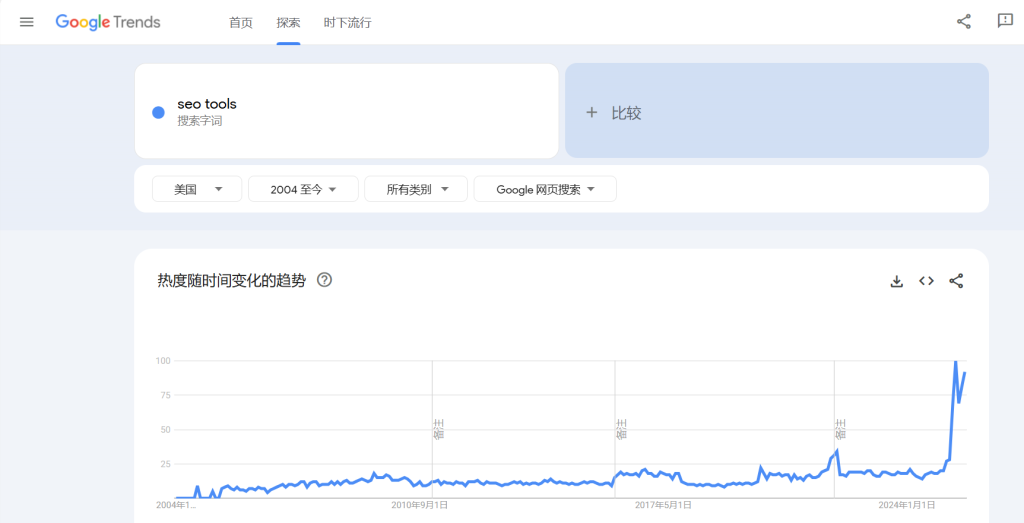Open the hamburger main menu
The image size is (1024, 523).
(x=26, y=22)
